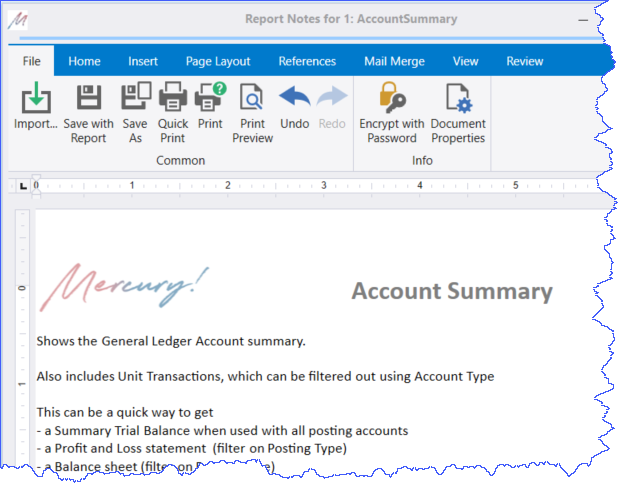
Task: Click the tab stop selector beside ruler
Action: coord(23,186)
